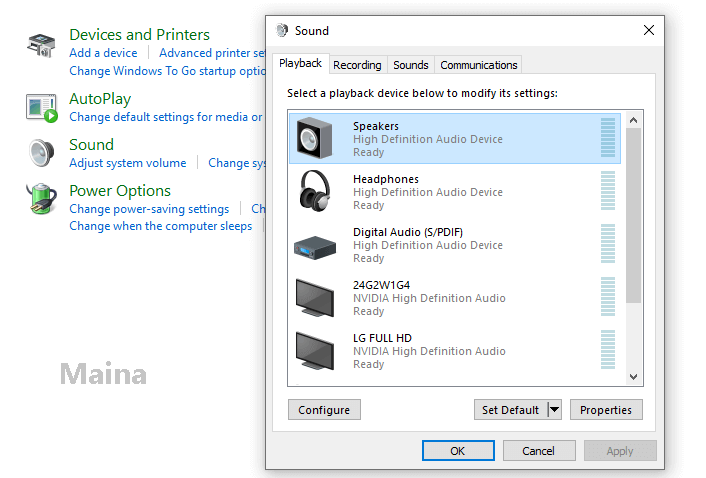
Task: Click the Change system sounds link
Action: (x=237, y=163)
